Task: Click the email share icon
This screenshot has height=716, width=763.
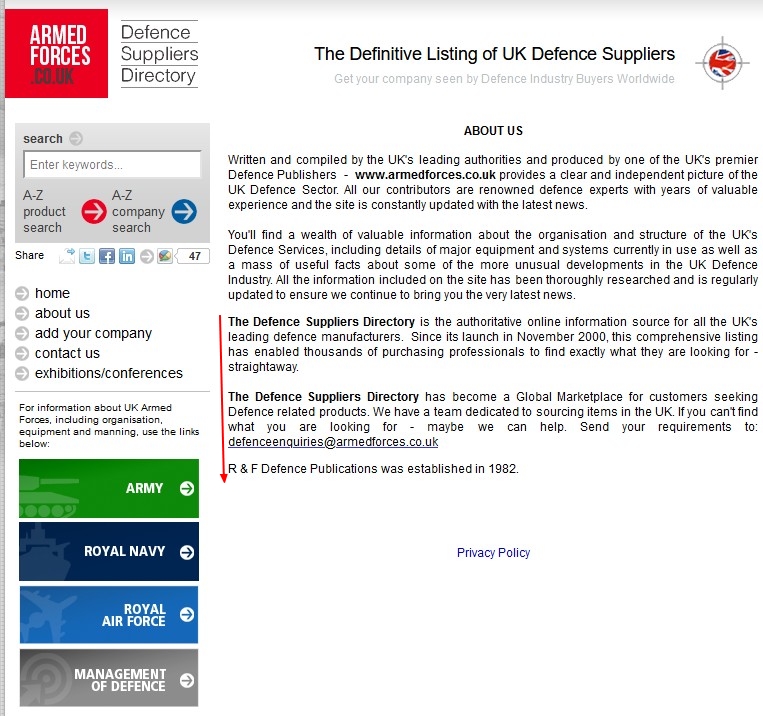Action: [x=67, y=256]
